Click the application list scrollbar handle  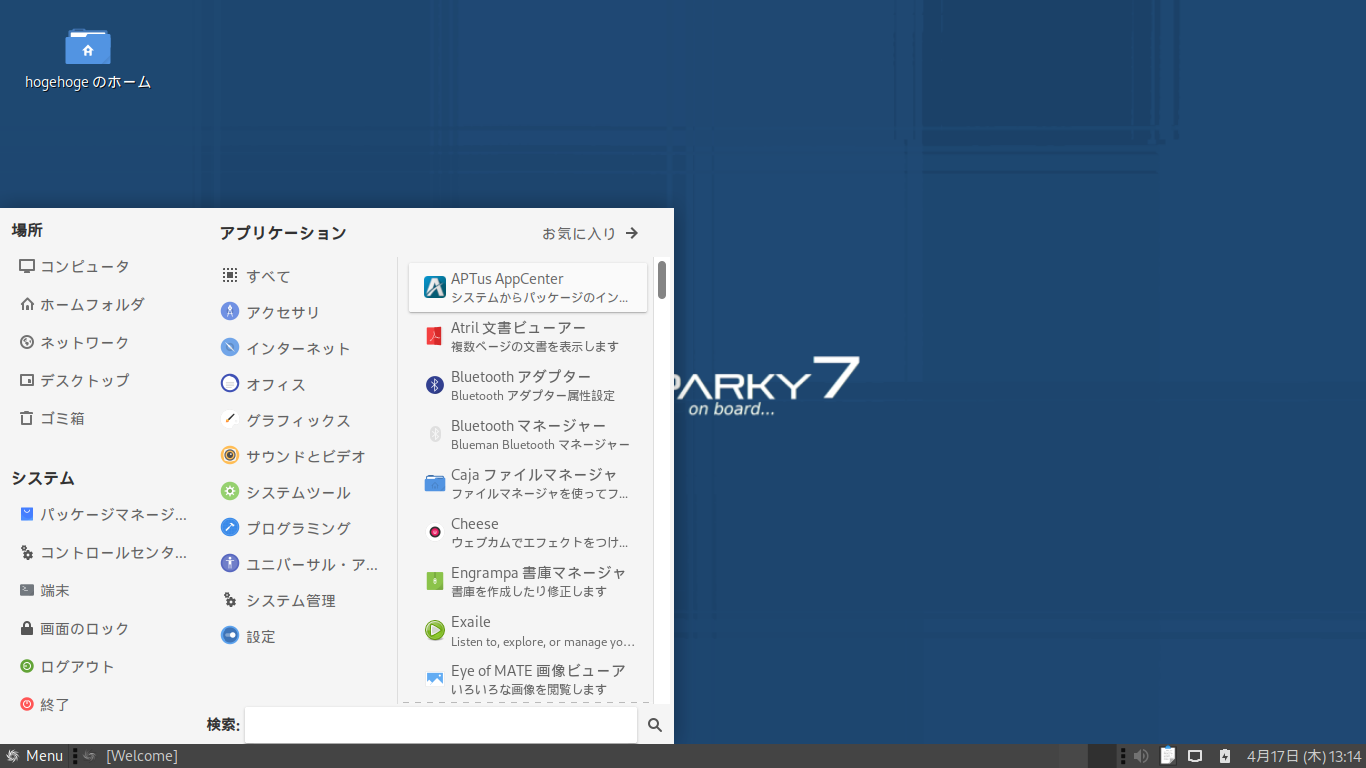coord(662,279)
